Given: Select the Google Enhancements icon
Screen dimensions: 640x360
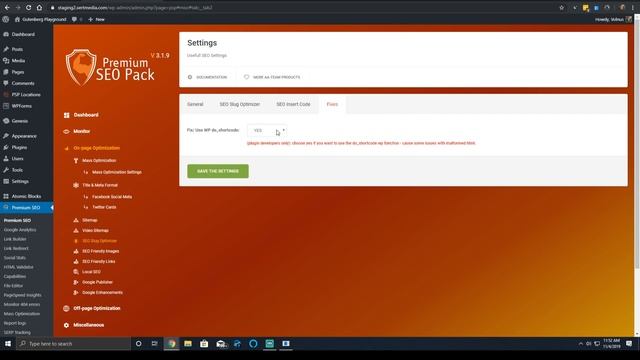Looking at the screenshot, I should 76,293.
